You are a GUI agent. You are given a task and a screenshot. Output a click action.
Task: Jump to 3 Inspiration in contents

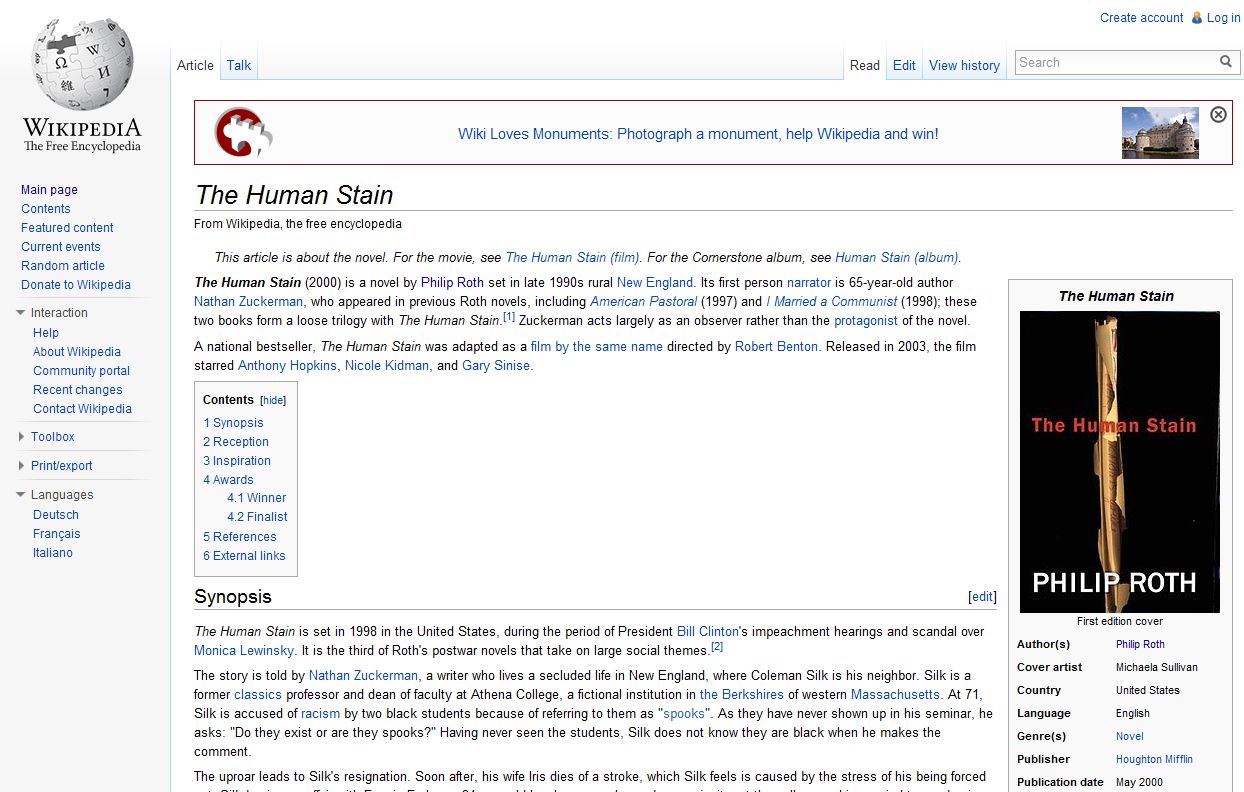(237, 461)
